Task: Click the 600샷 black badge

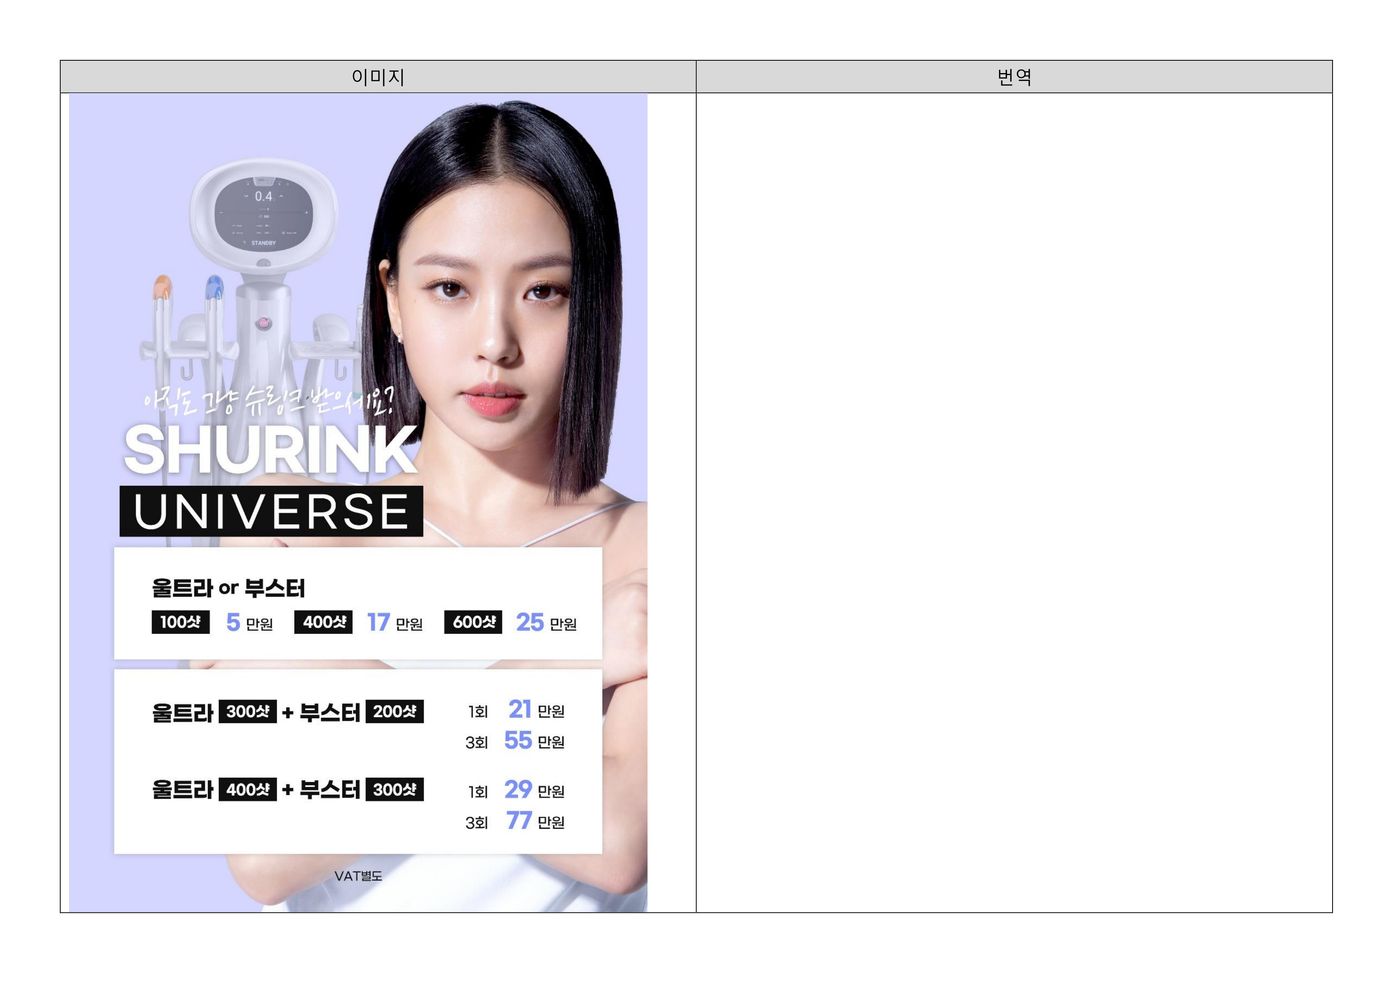Action: click(473, 622)
